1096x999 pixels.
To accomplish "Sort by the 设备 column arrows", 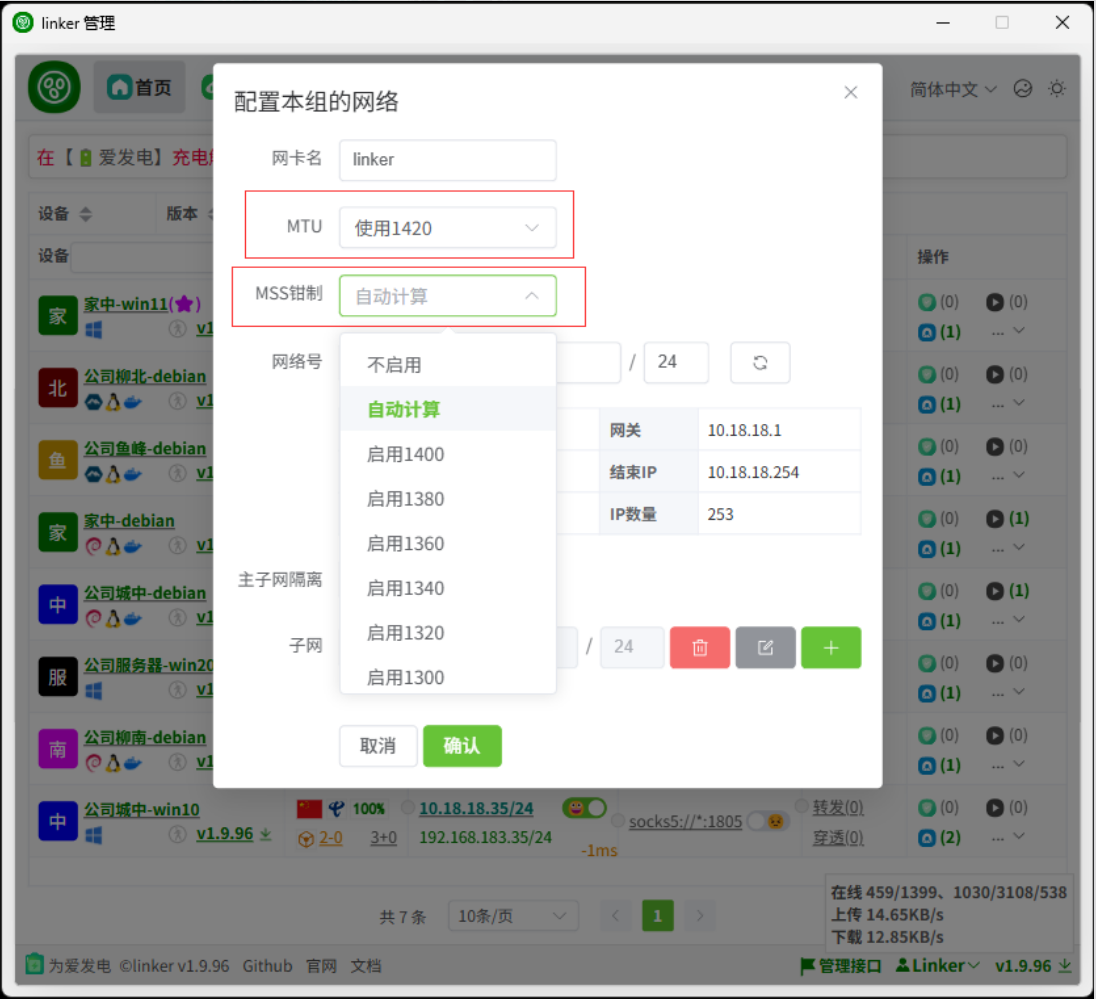I will point(86,214).
